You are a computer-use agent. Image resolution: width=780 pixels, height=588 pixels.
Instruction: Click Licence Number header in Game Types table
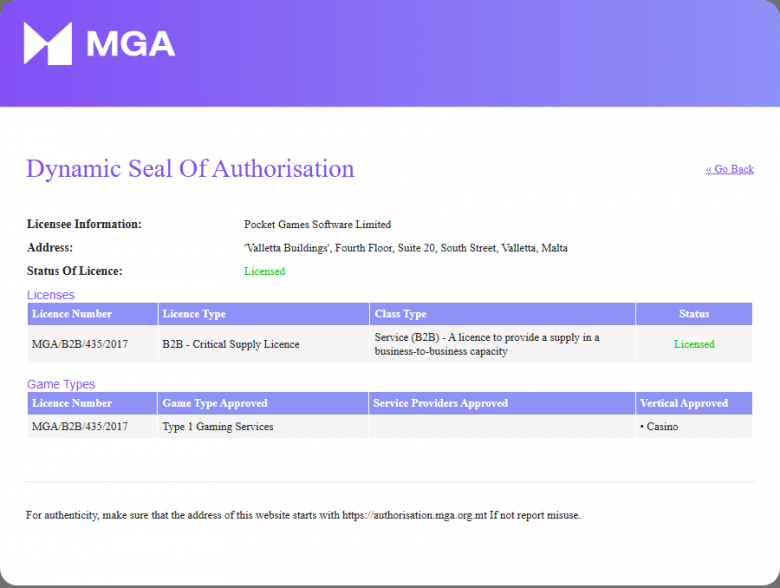click(92, 403)
